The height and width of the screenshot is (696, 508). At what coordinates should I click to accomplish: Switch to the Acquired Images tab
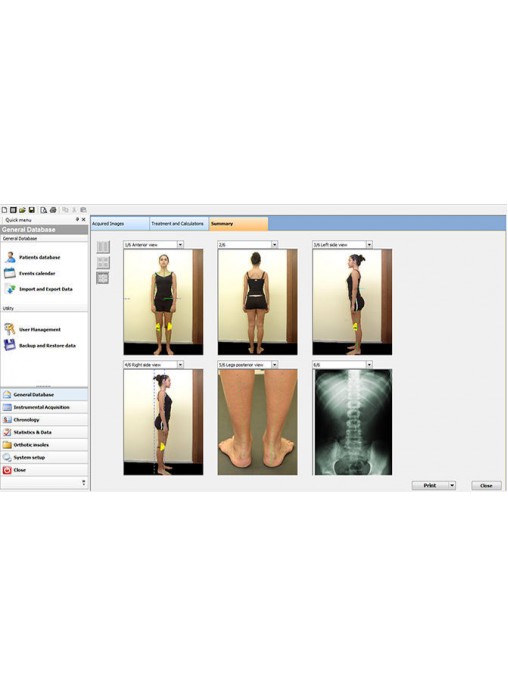tap(120, 224)
